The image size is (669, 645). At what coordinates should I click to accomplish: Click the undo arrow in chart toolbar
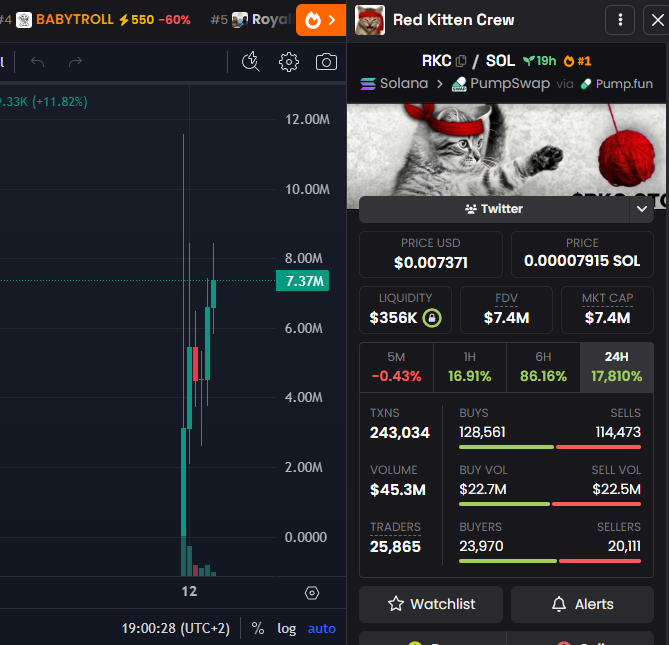(38, 62)
